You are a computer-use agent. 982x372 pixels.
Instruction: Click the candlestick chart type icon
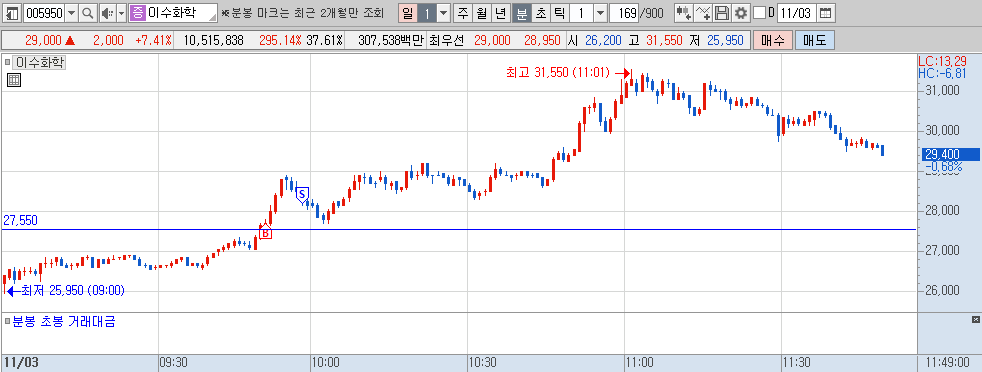pos(683,13)
